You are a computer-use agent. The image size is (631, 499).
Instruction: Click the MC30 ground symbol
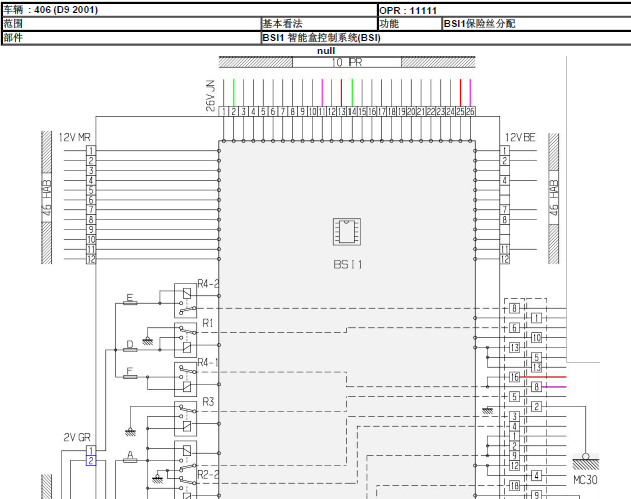[x=586, y=462]
